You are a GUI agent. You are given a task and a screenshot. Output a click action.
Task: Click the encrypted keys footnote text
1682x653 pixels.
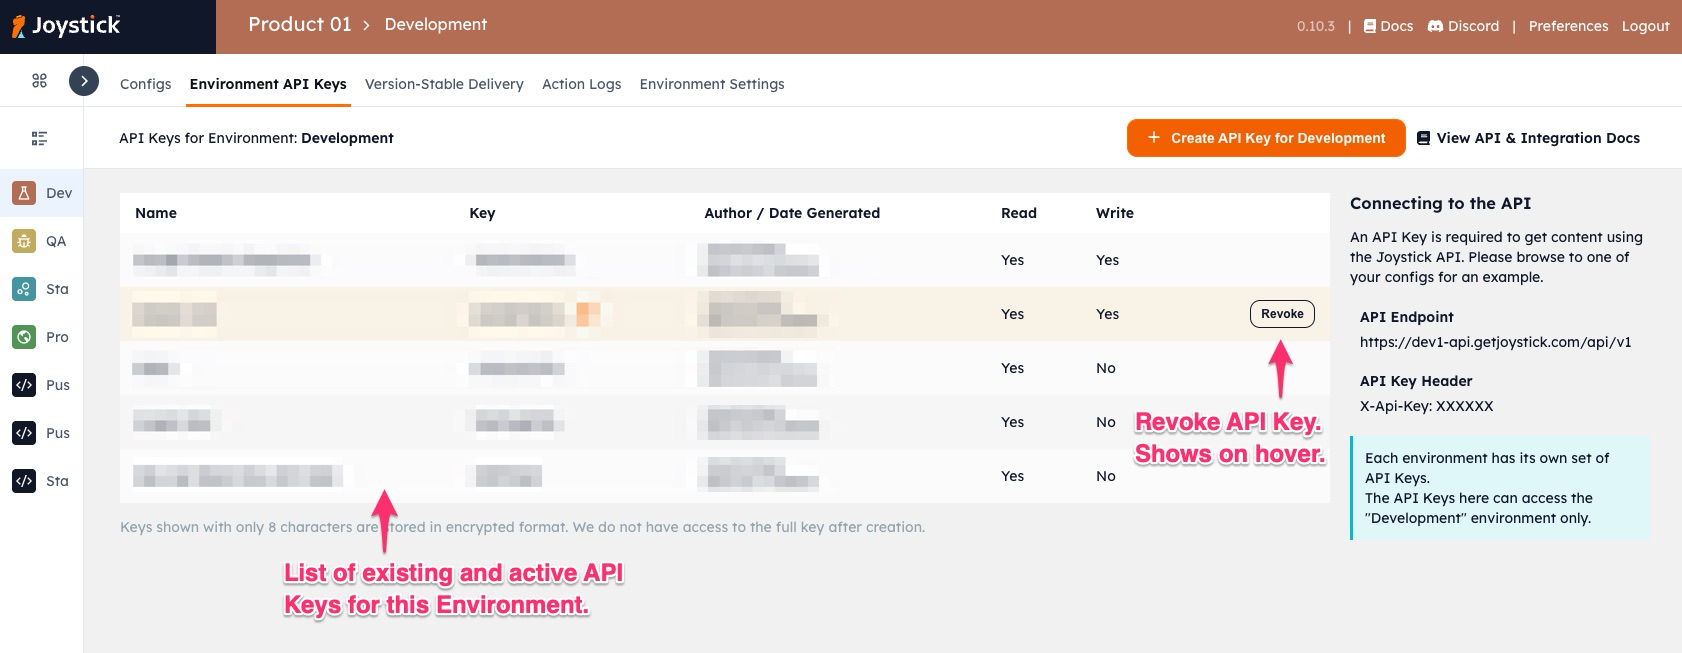pyautogui.click(x=522, y=527)
